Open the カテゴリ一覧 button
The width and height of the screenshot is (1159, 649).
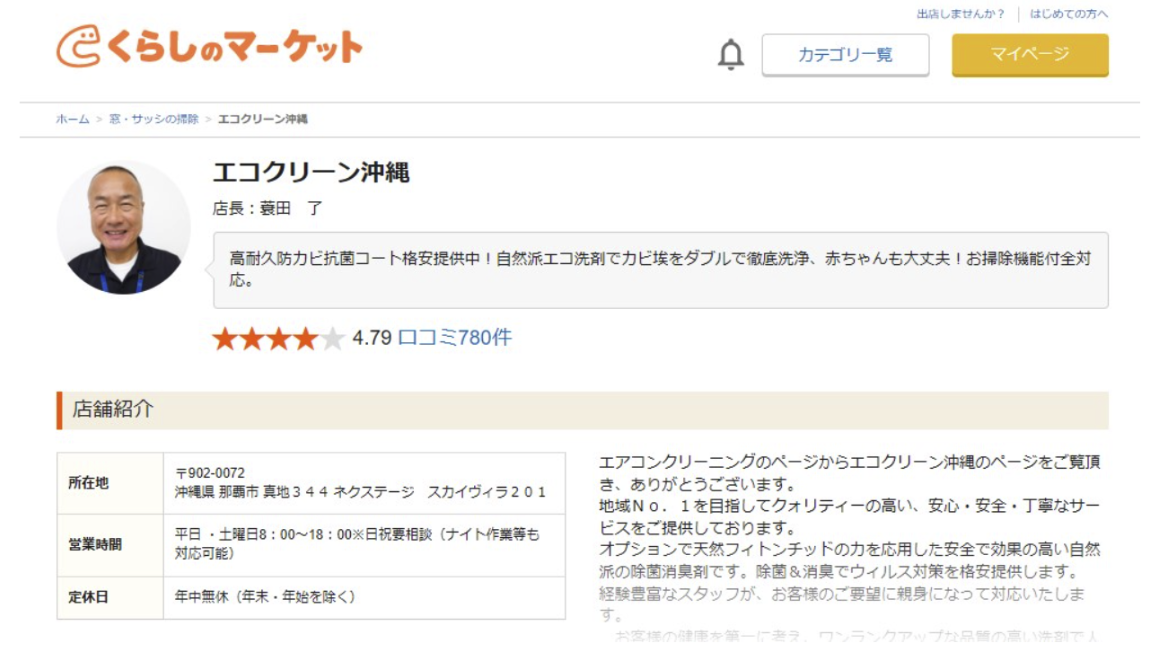tap(845, 55)
